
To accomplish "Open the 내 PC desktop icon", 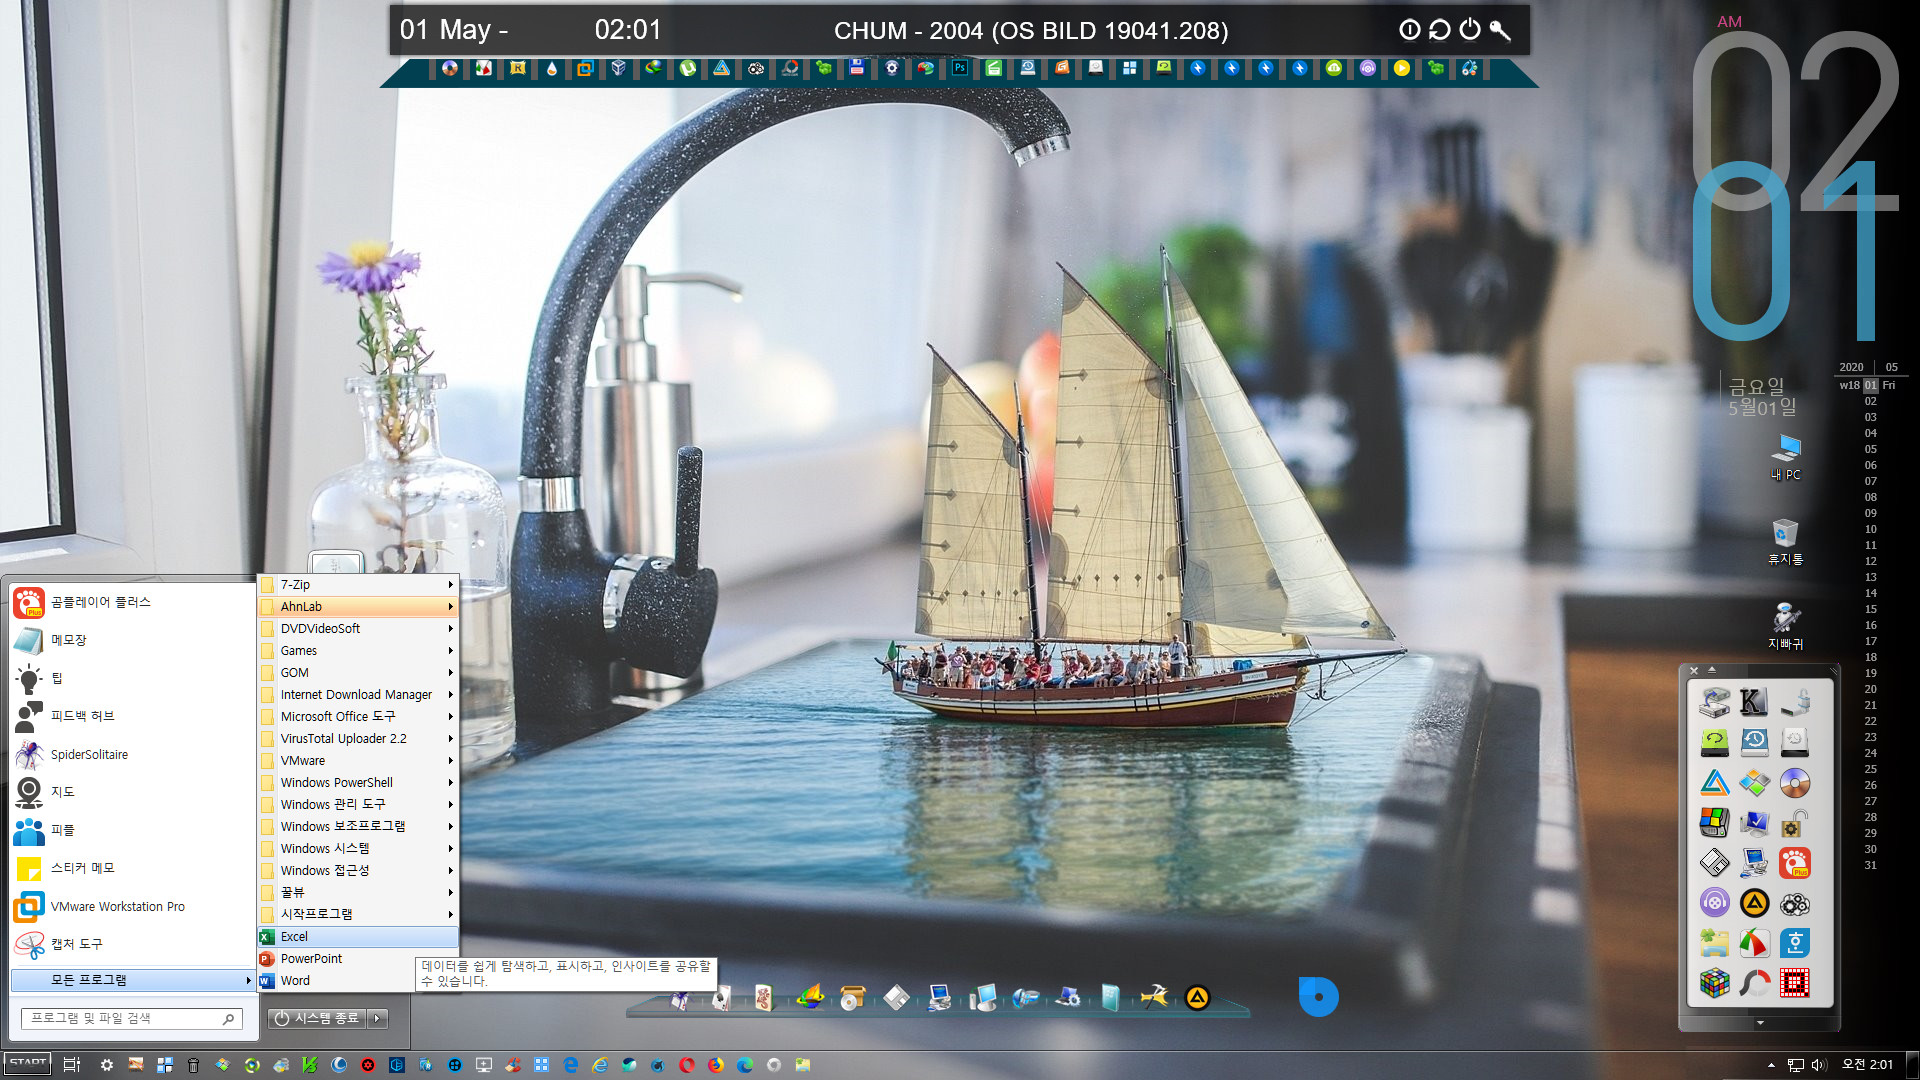I will [x=1785, y=458].
